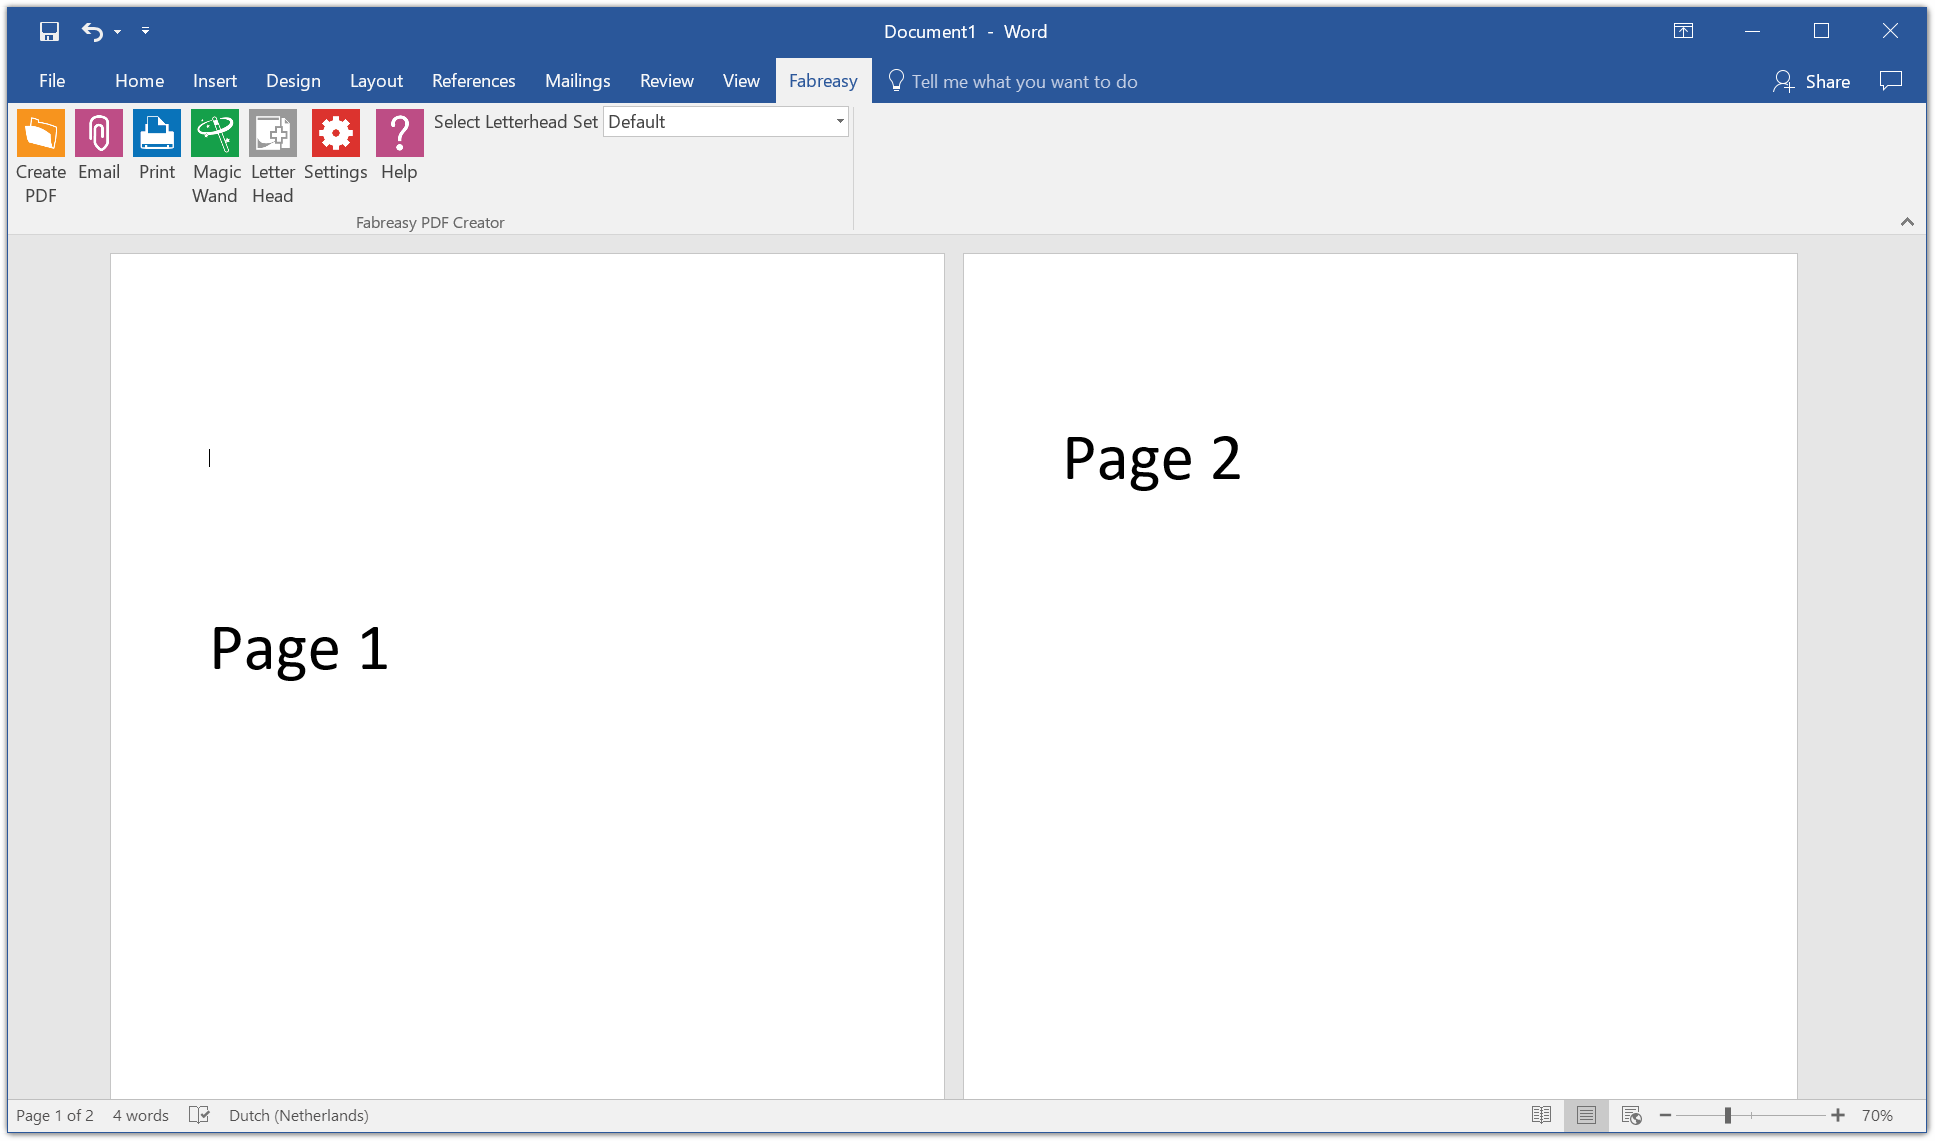The height and width of the screenshot is (1141, 1938).
Task: Click the zoom slider handle
Action: (x=1727, y=1115)
